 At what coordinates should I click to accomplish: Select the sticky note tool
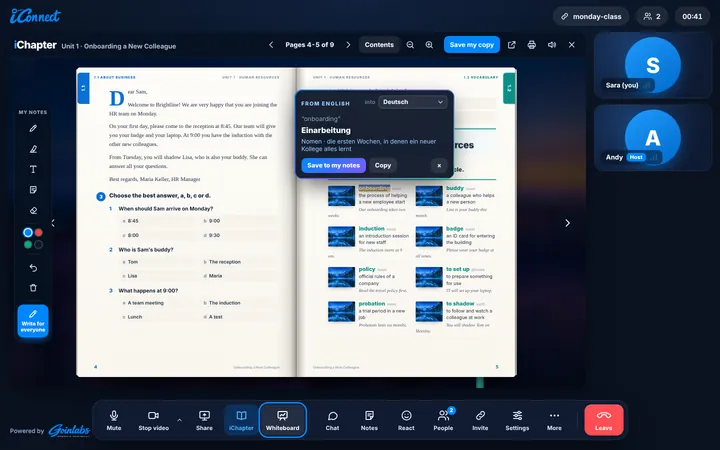(x=33, y=190)
